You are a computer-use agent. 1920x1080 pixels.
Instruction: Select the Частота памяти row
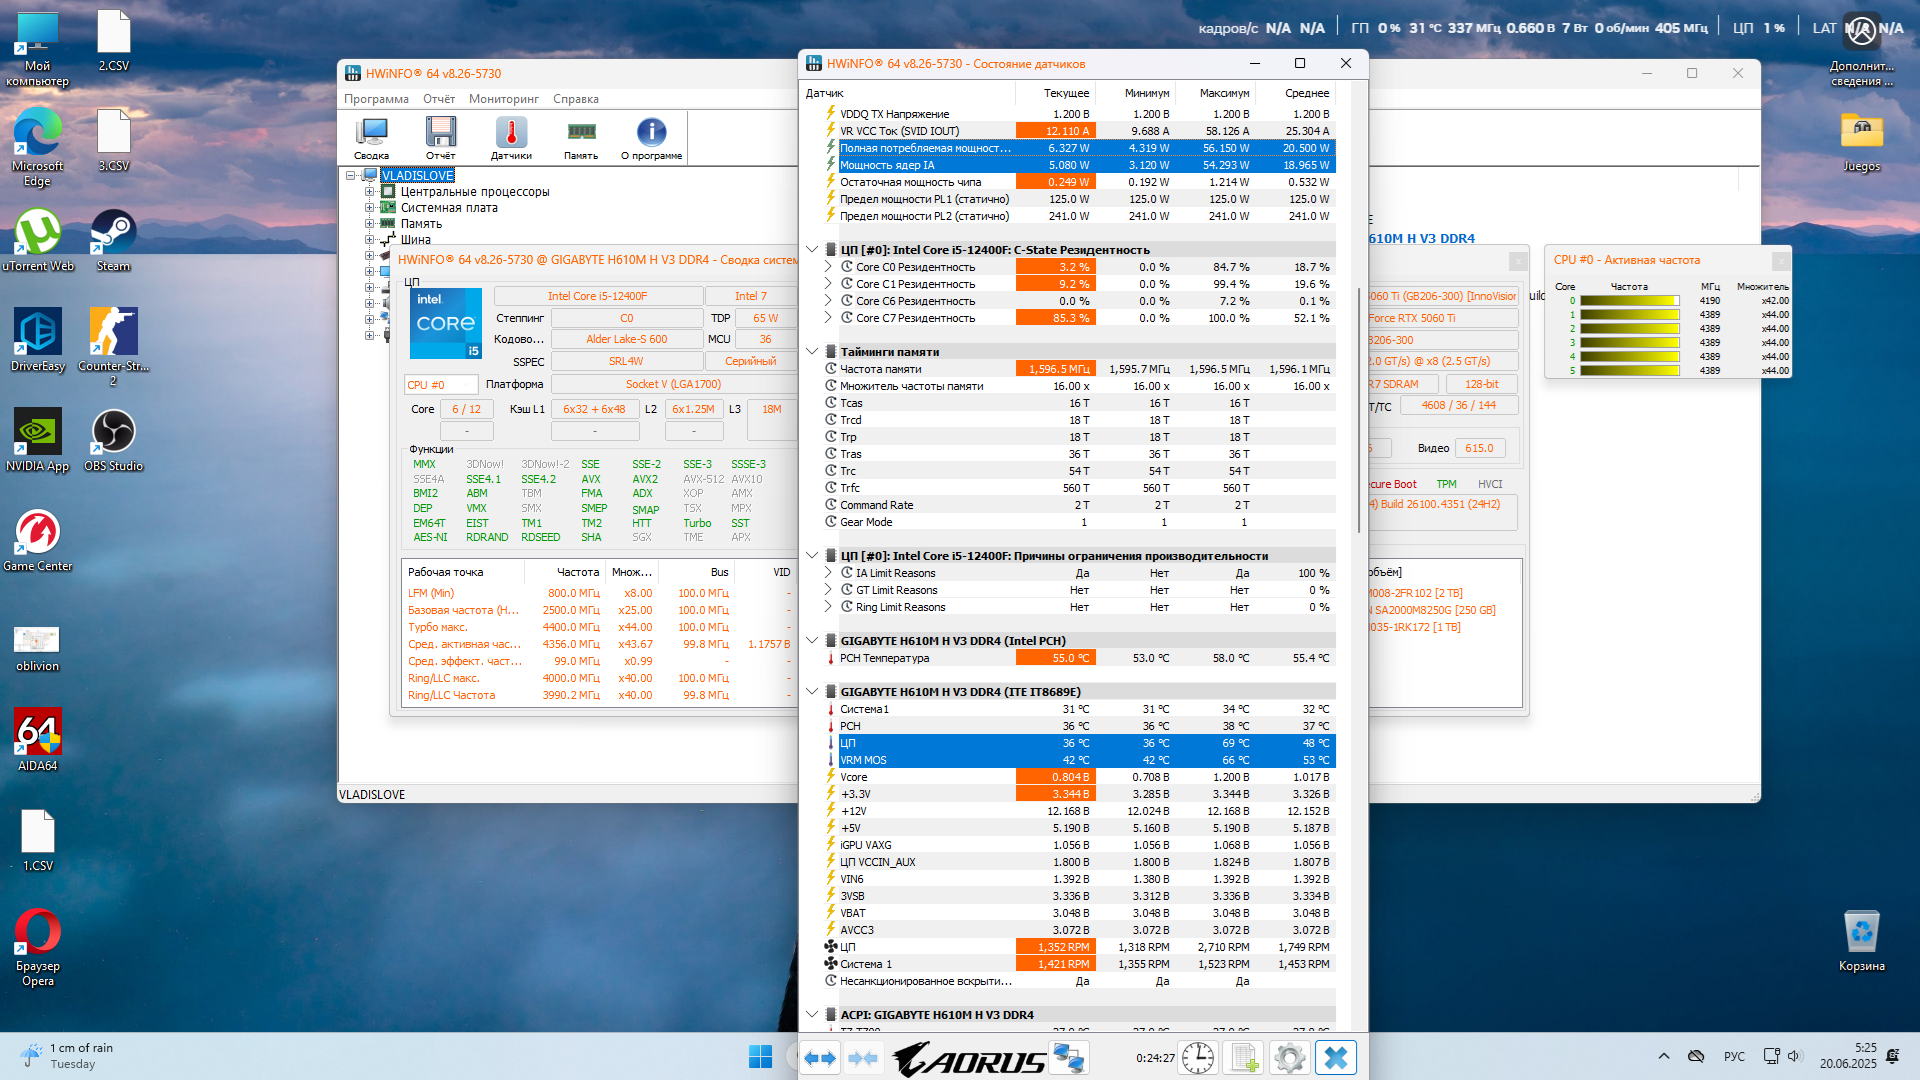tap(1078, 369)
